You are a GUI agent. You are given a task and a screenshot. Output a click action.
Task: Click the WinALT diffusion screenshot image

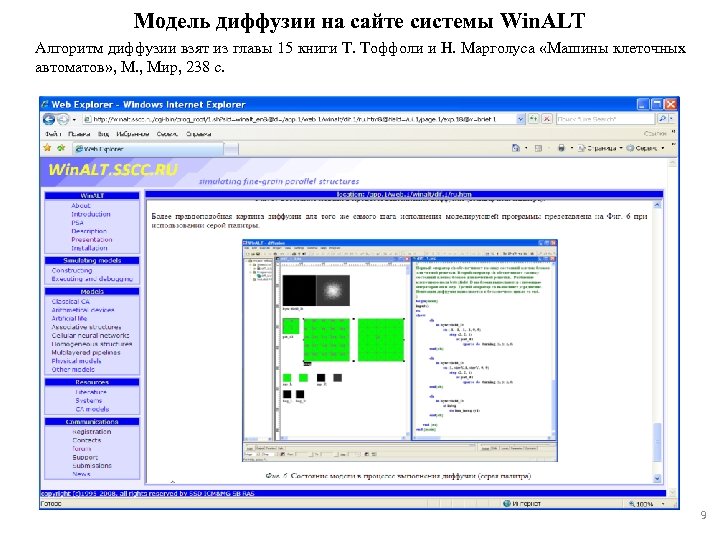[399, 350]
